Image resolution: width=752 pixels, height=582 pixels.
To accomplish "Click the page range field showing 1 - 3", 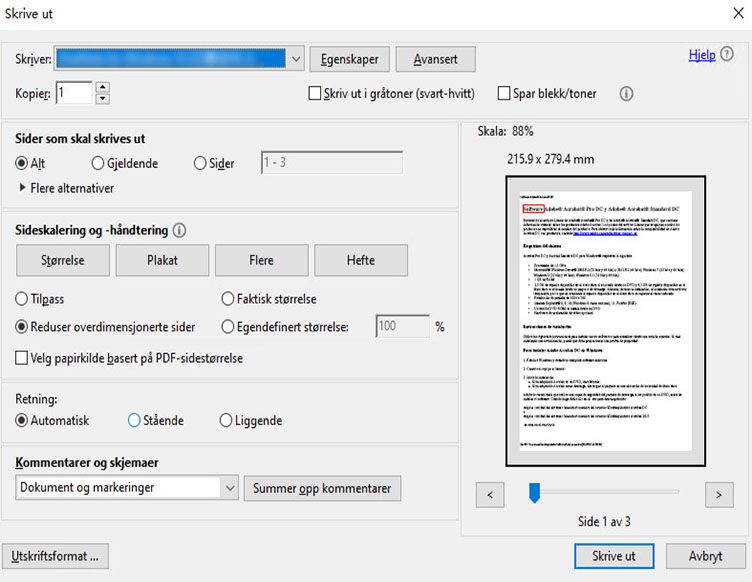I will [x=332, y=163].
